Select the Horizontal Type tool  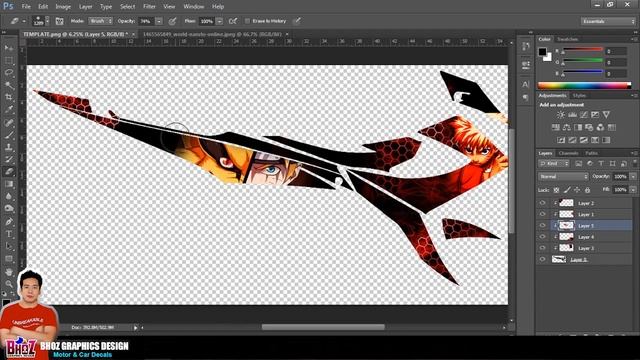(x=9, y=234)
